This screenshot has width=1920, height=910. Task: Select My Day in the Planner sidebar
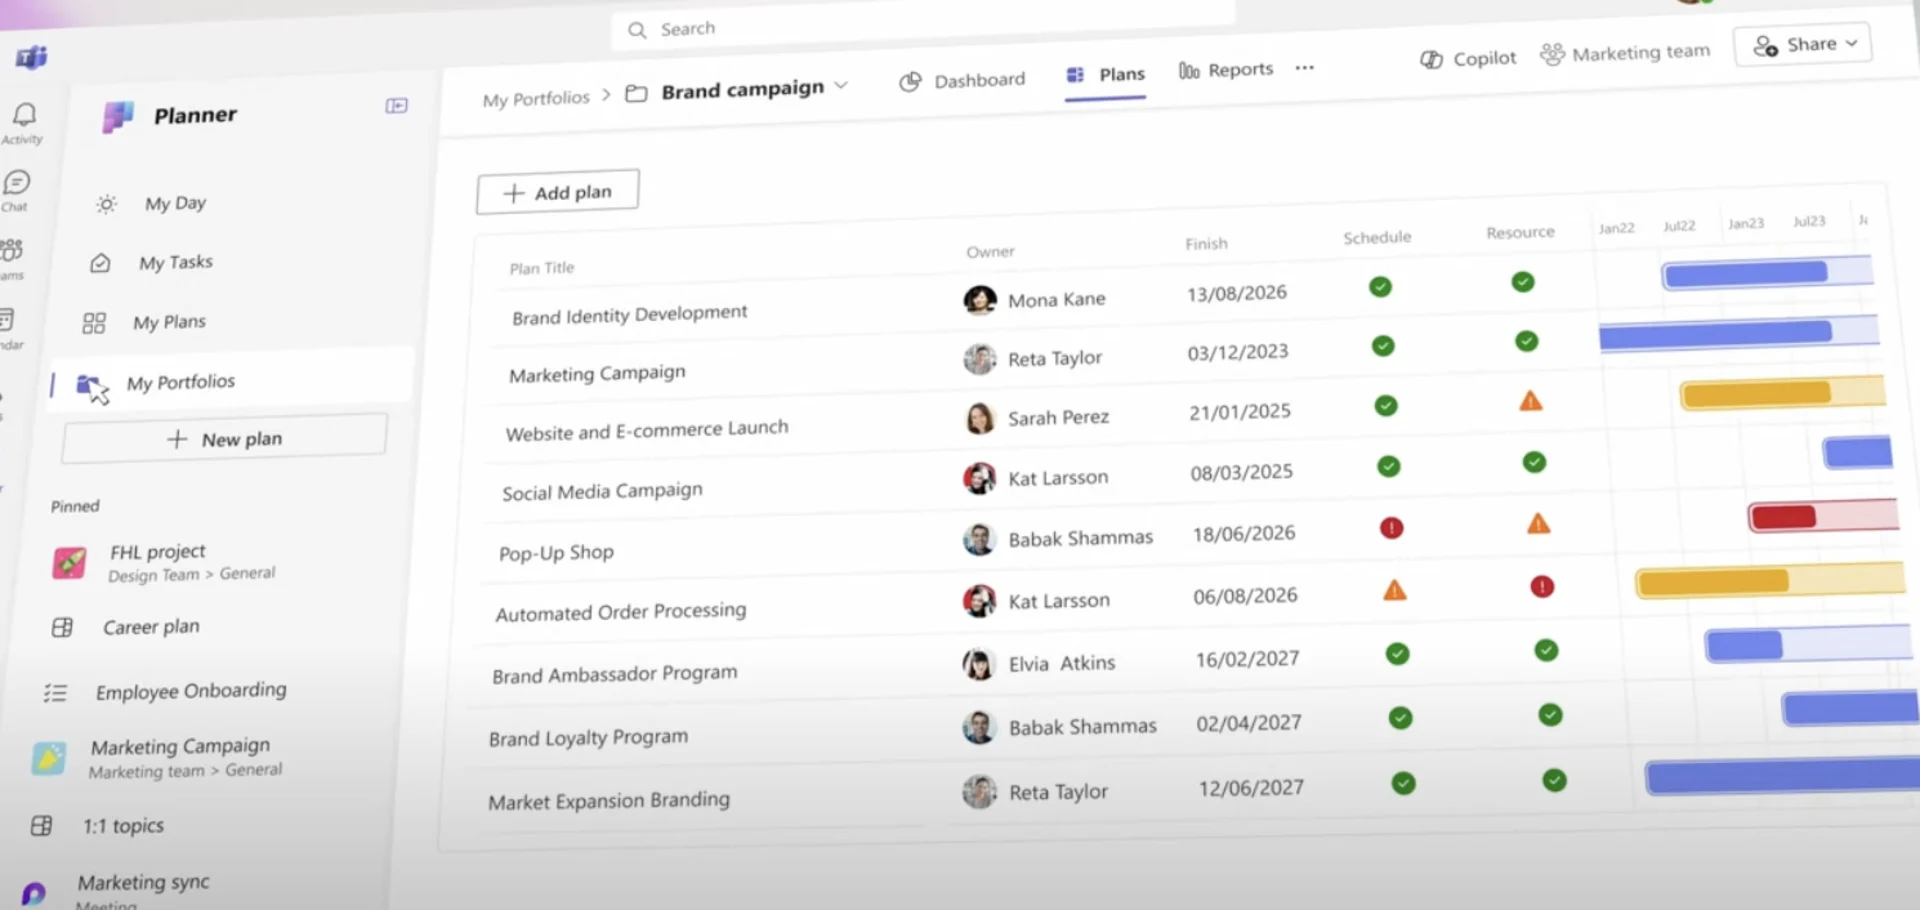[x=174, y=203]
